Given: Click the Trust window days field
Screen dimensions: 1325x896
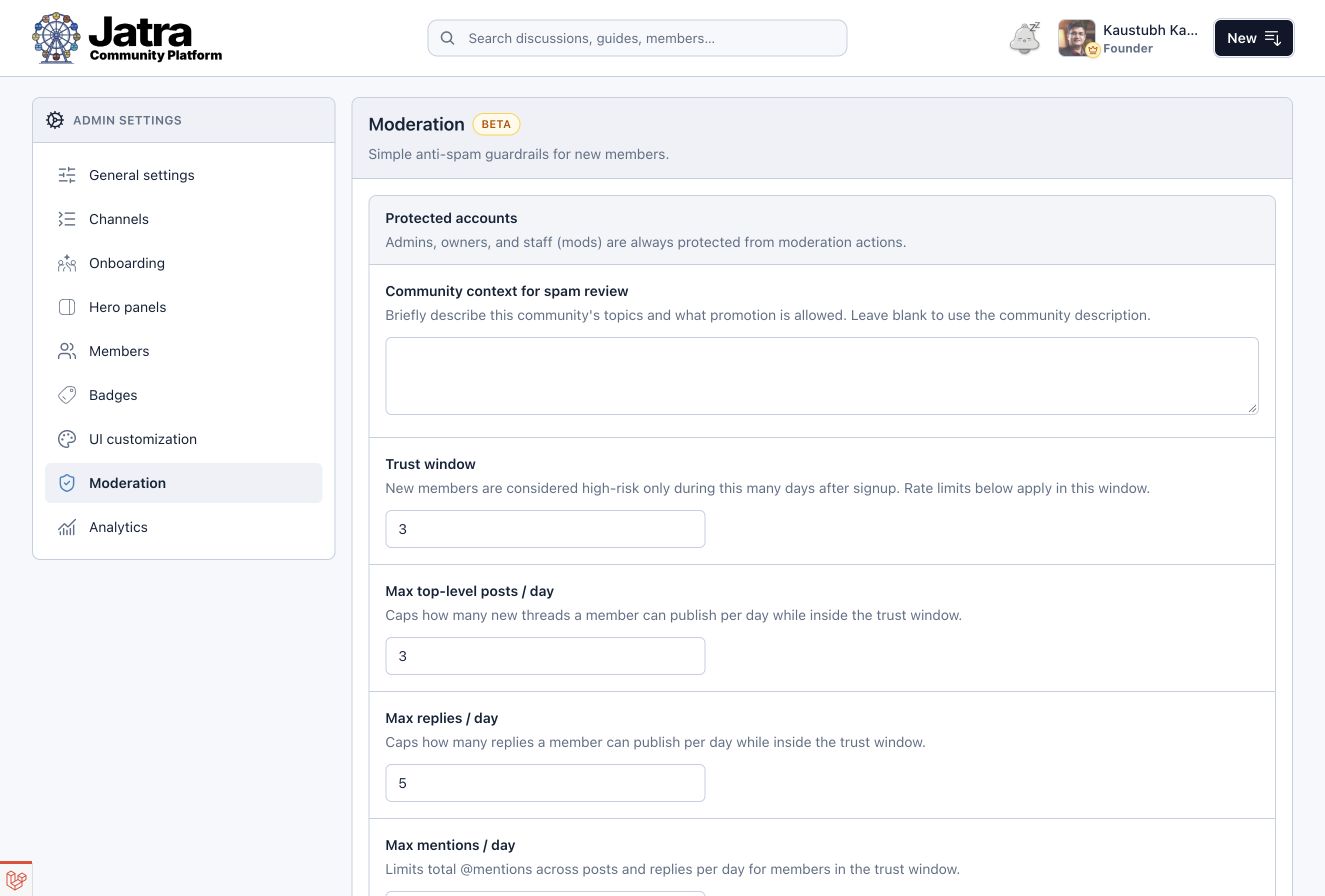Looking at the screenshot, I should (x=545, y=529).
